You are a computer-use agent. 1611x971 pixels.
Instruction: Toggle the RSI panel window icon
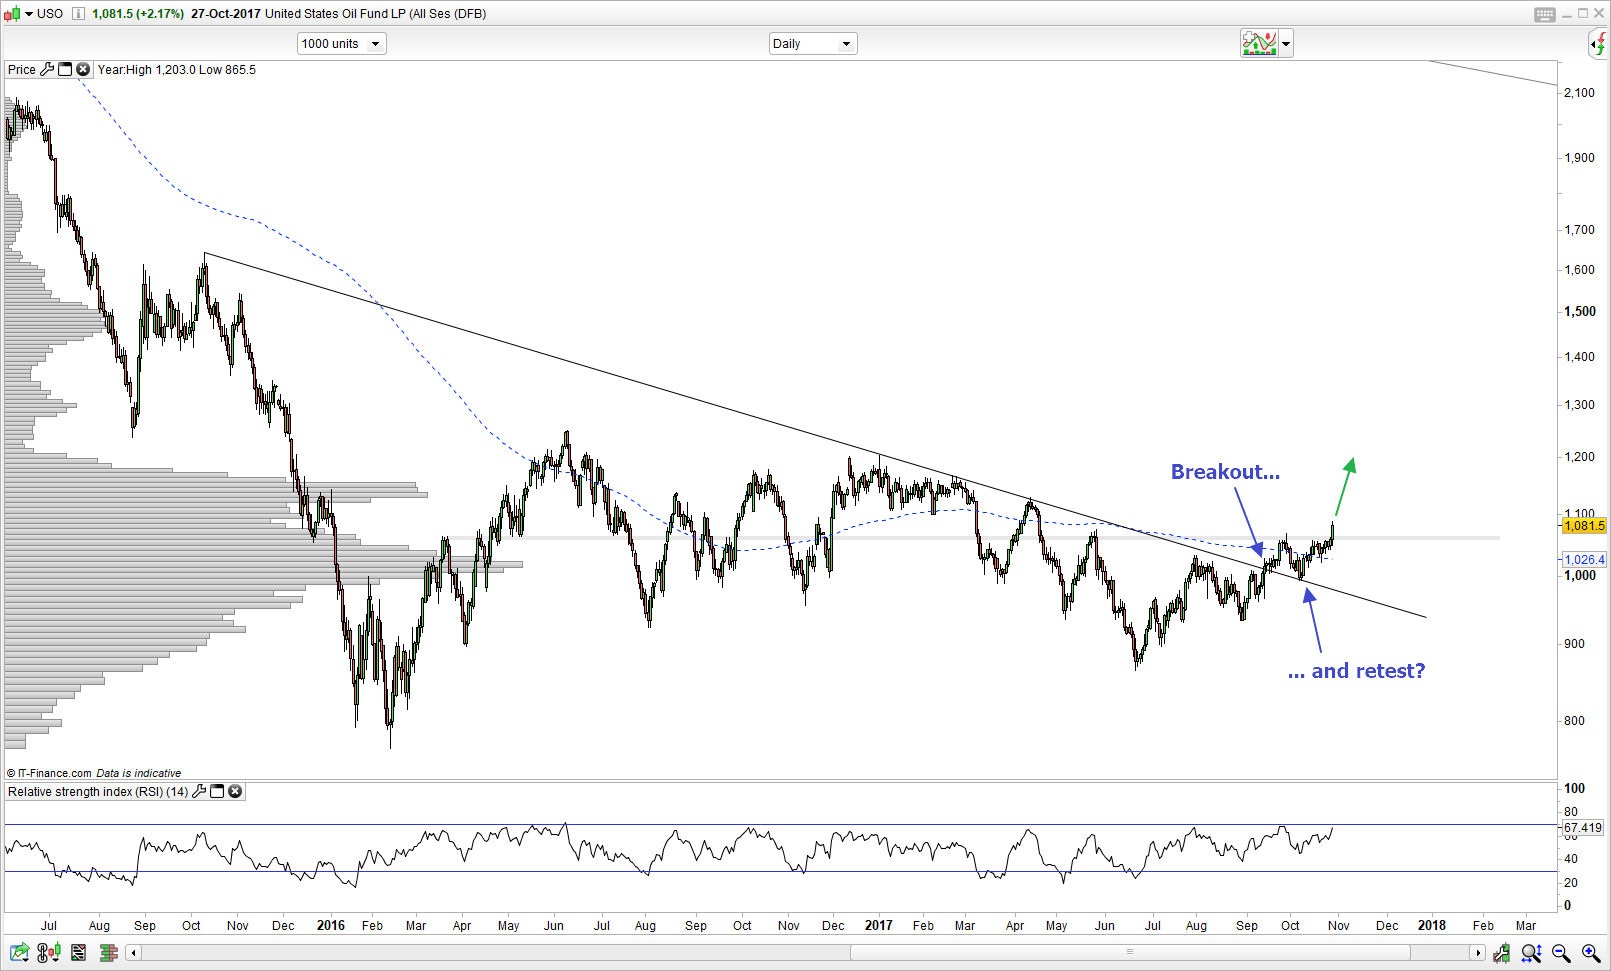[x=217, y=791]
